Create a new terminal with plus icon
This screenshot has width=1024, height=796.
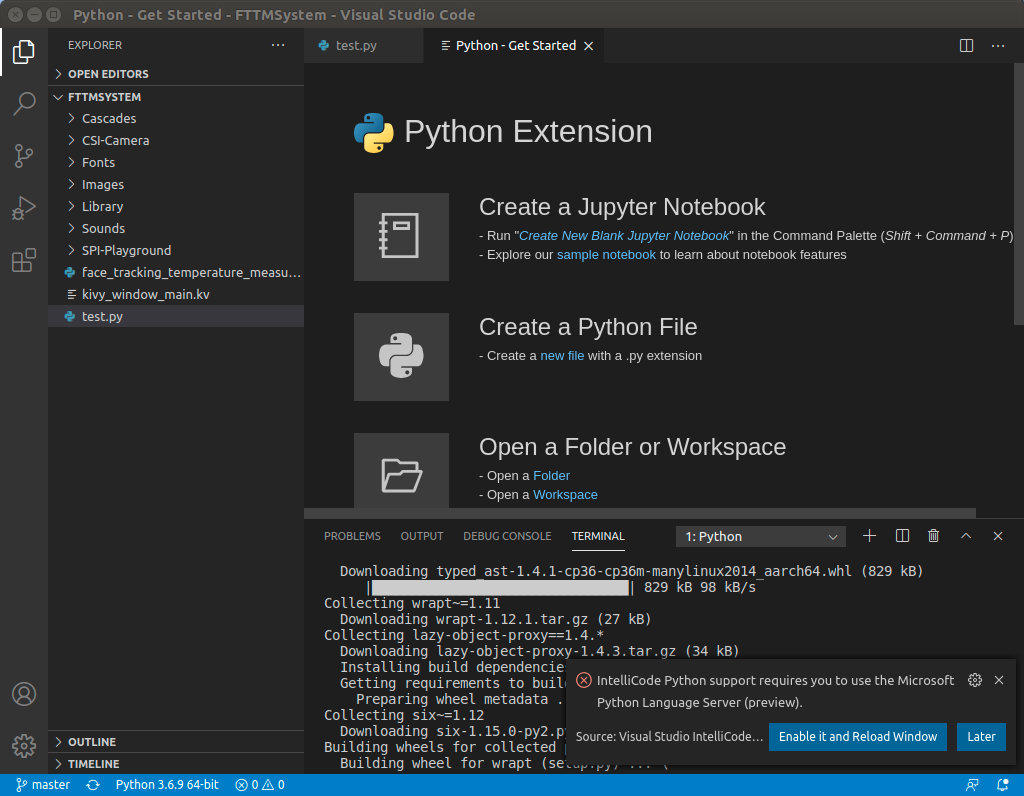coord(869,536)
